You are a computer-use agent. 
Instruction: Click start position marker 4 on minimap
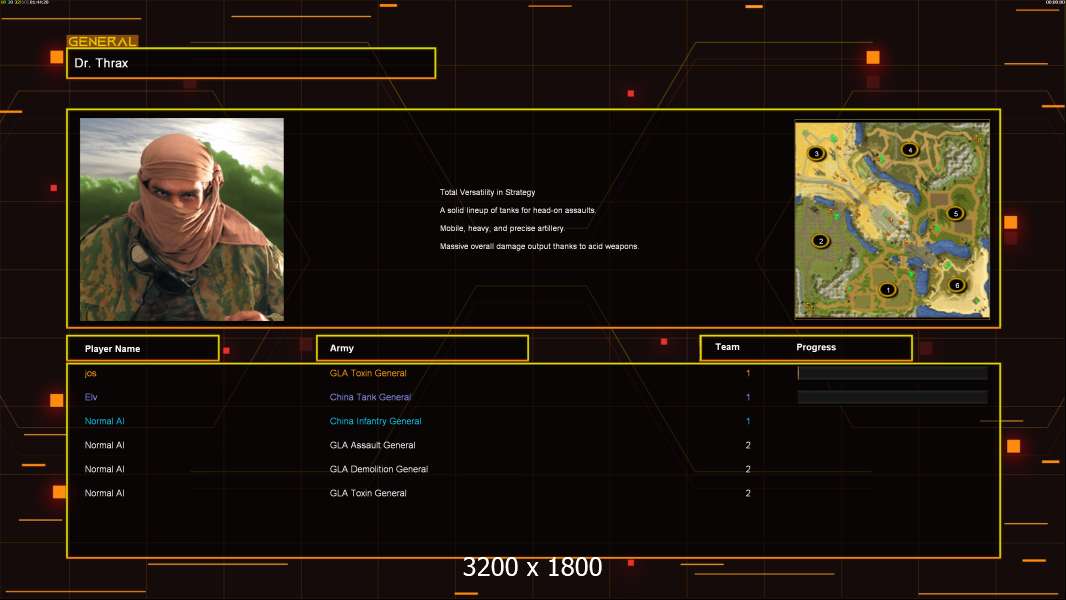[x=910, y=149]
